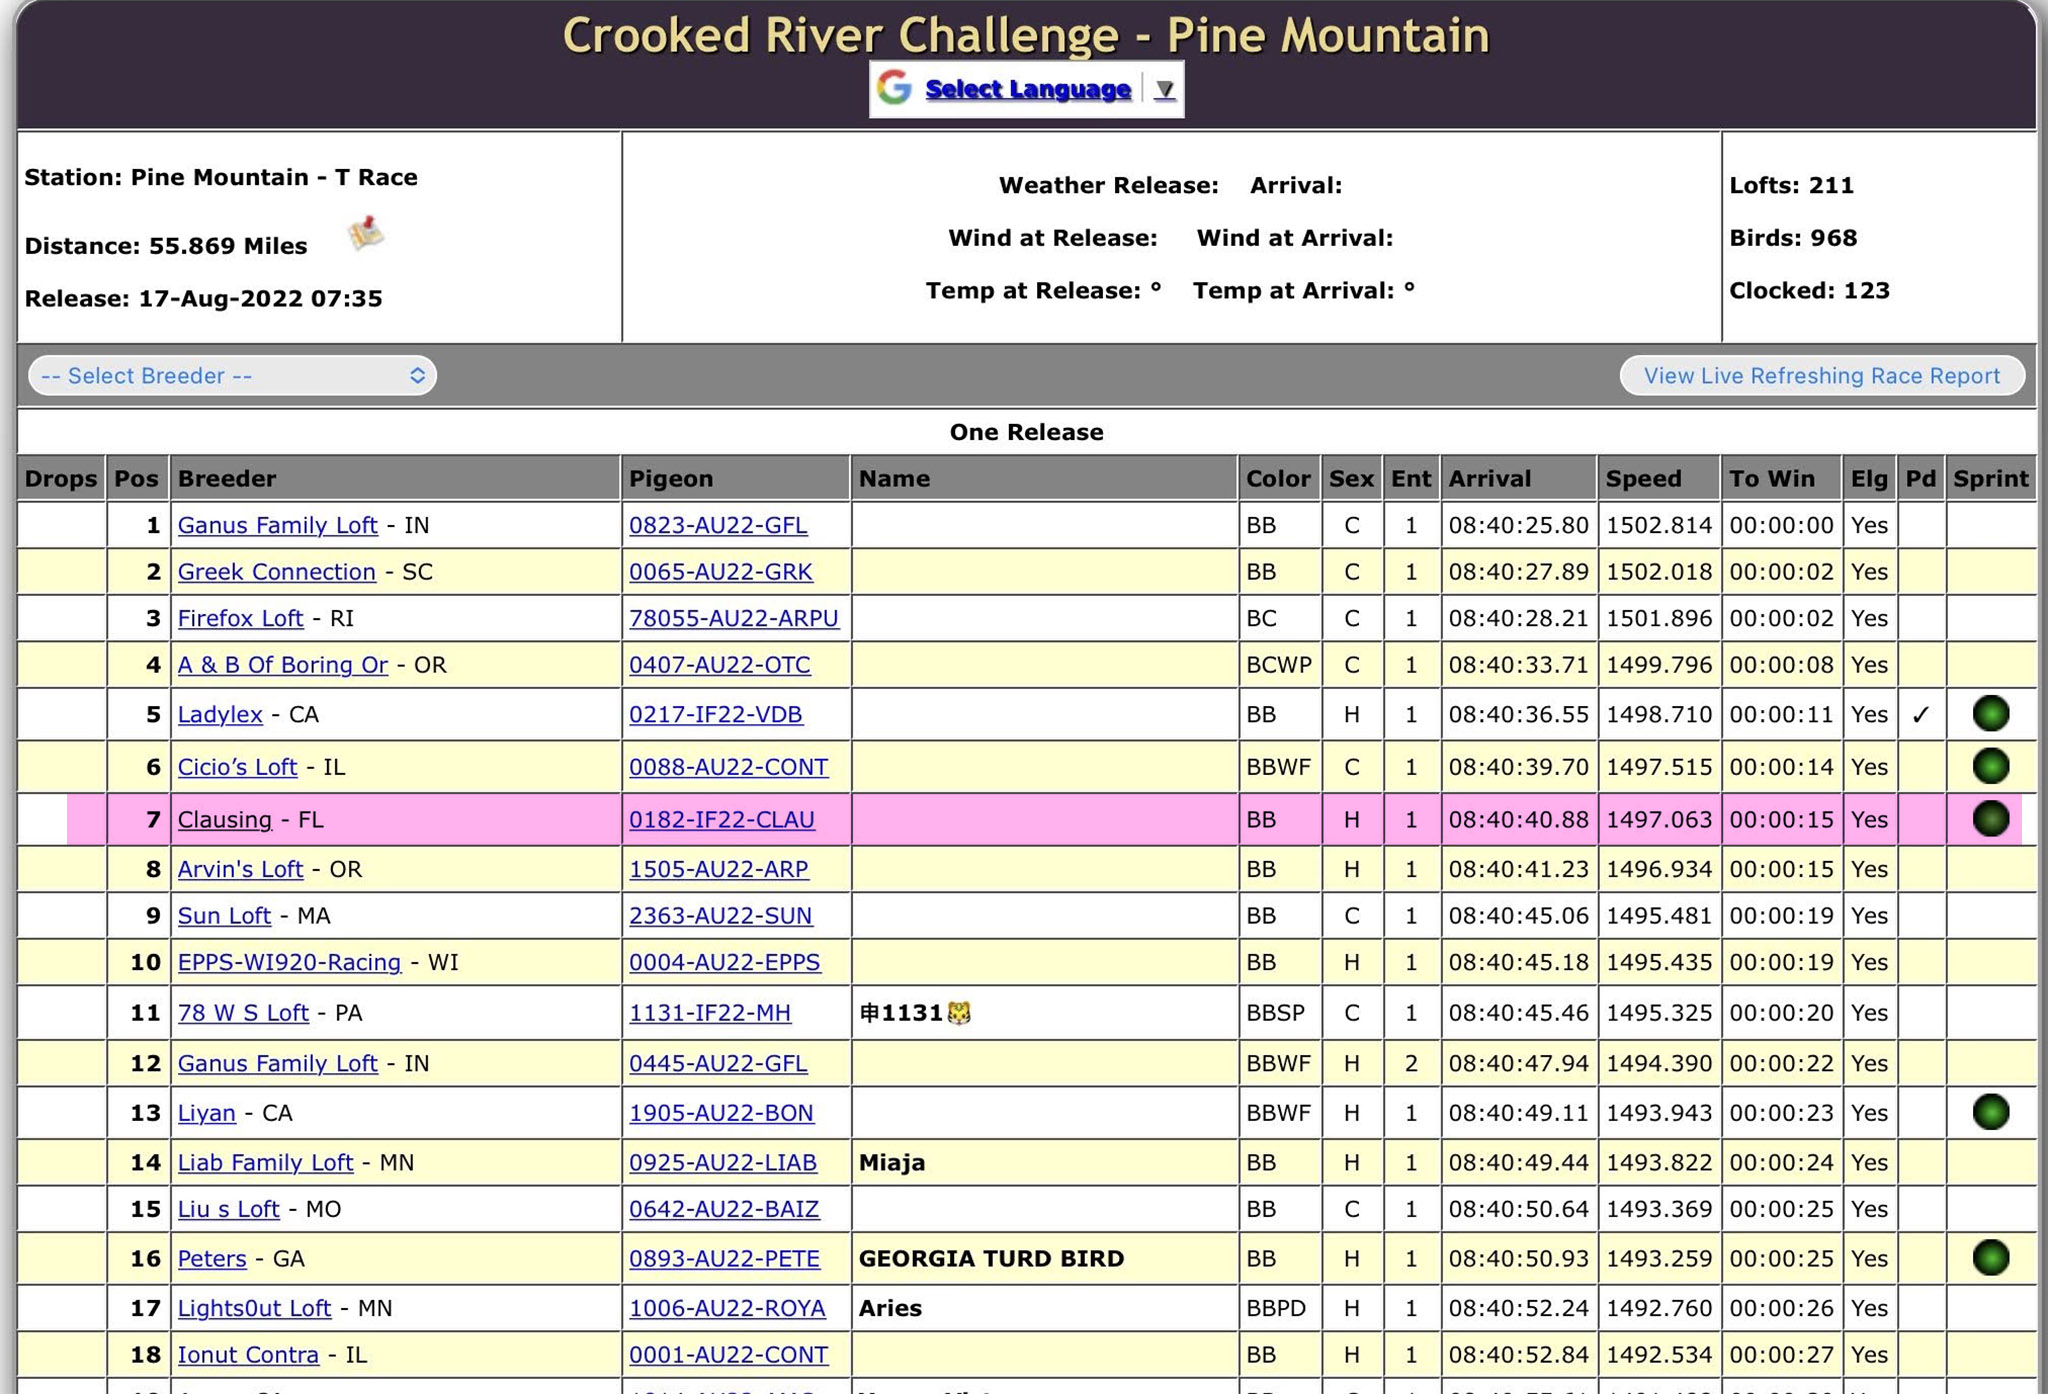Open Clausing breeder link
This screenshot has height=1394, width=2048.
click(224, 820)
